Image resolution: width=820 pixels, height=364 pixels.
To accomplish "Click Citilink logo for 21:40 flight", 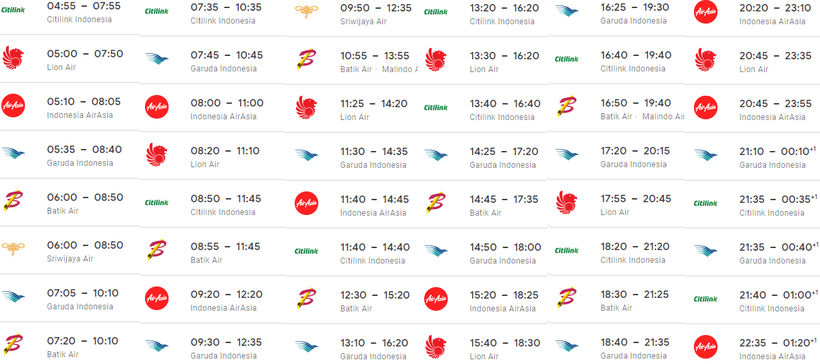I will 705,299.
